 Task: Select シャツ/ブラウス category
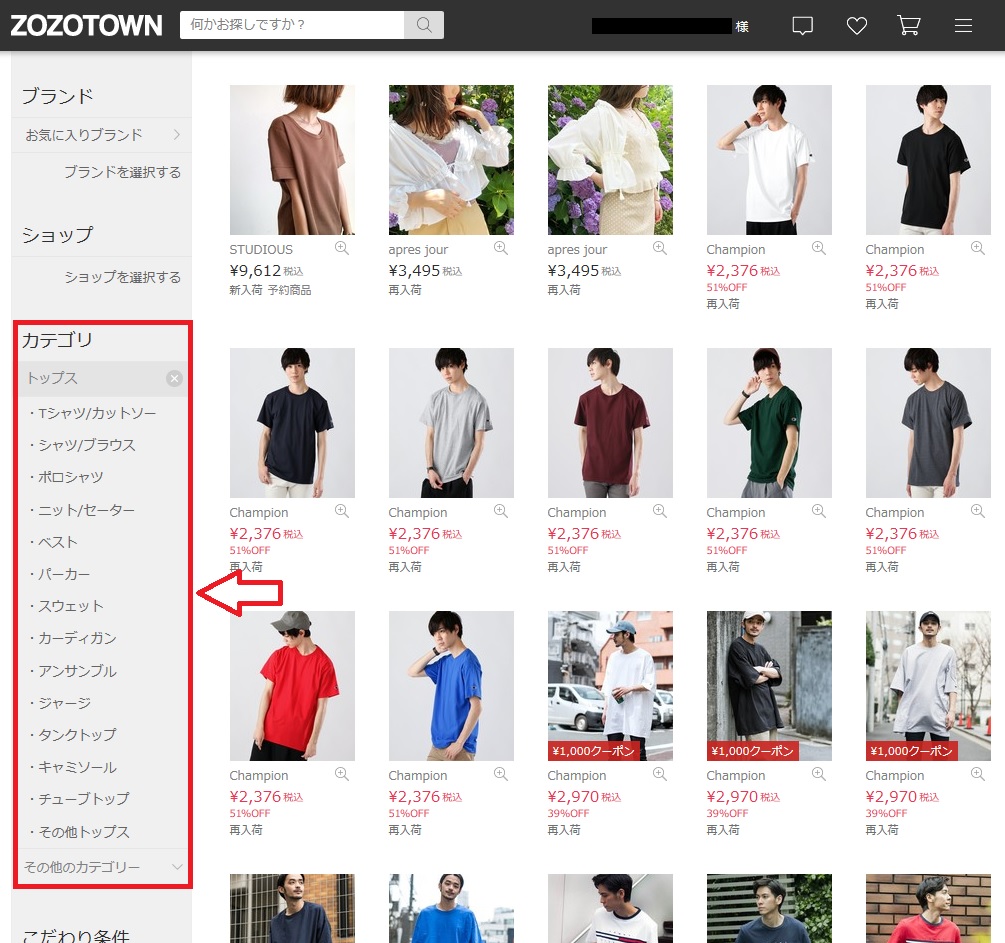[86, 445]
